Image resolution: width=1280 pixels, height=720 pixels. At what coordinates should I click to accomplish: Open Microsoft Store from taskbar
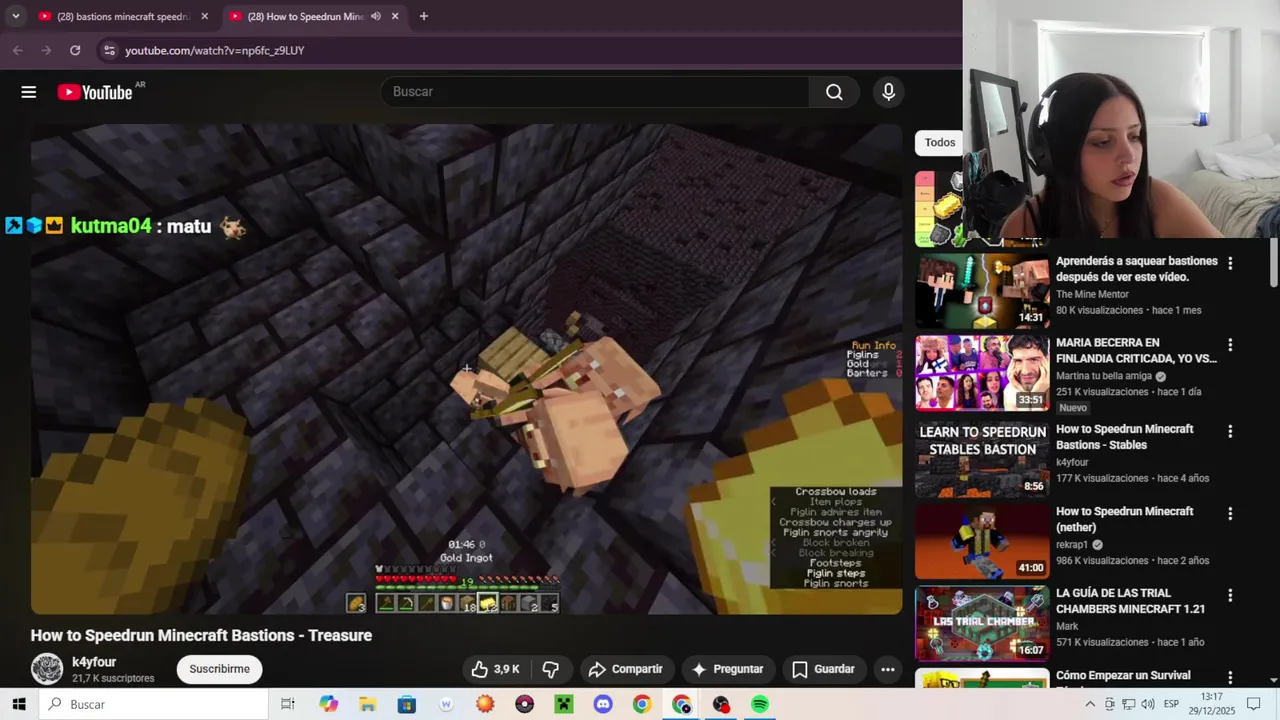[x=406, y=704]
